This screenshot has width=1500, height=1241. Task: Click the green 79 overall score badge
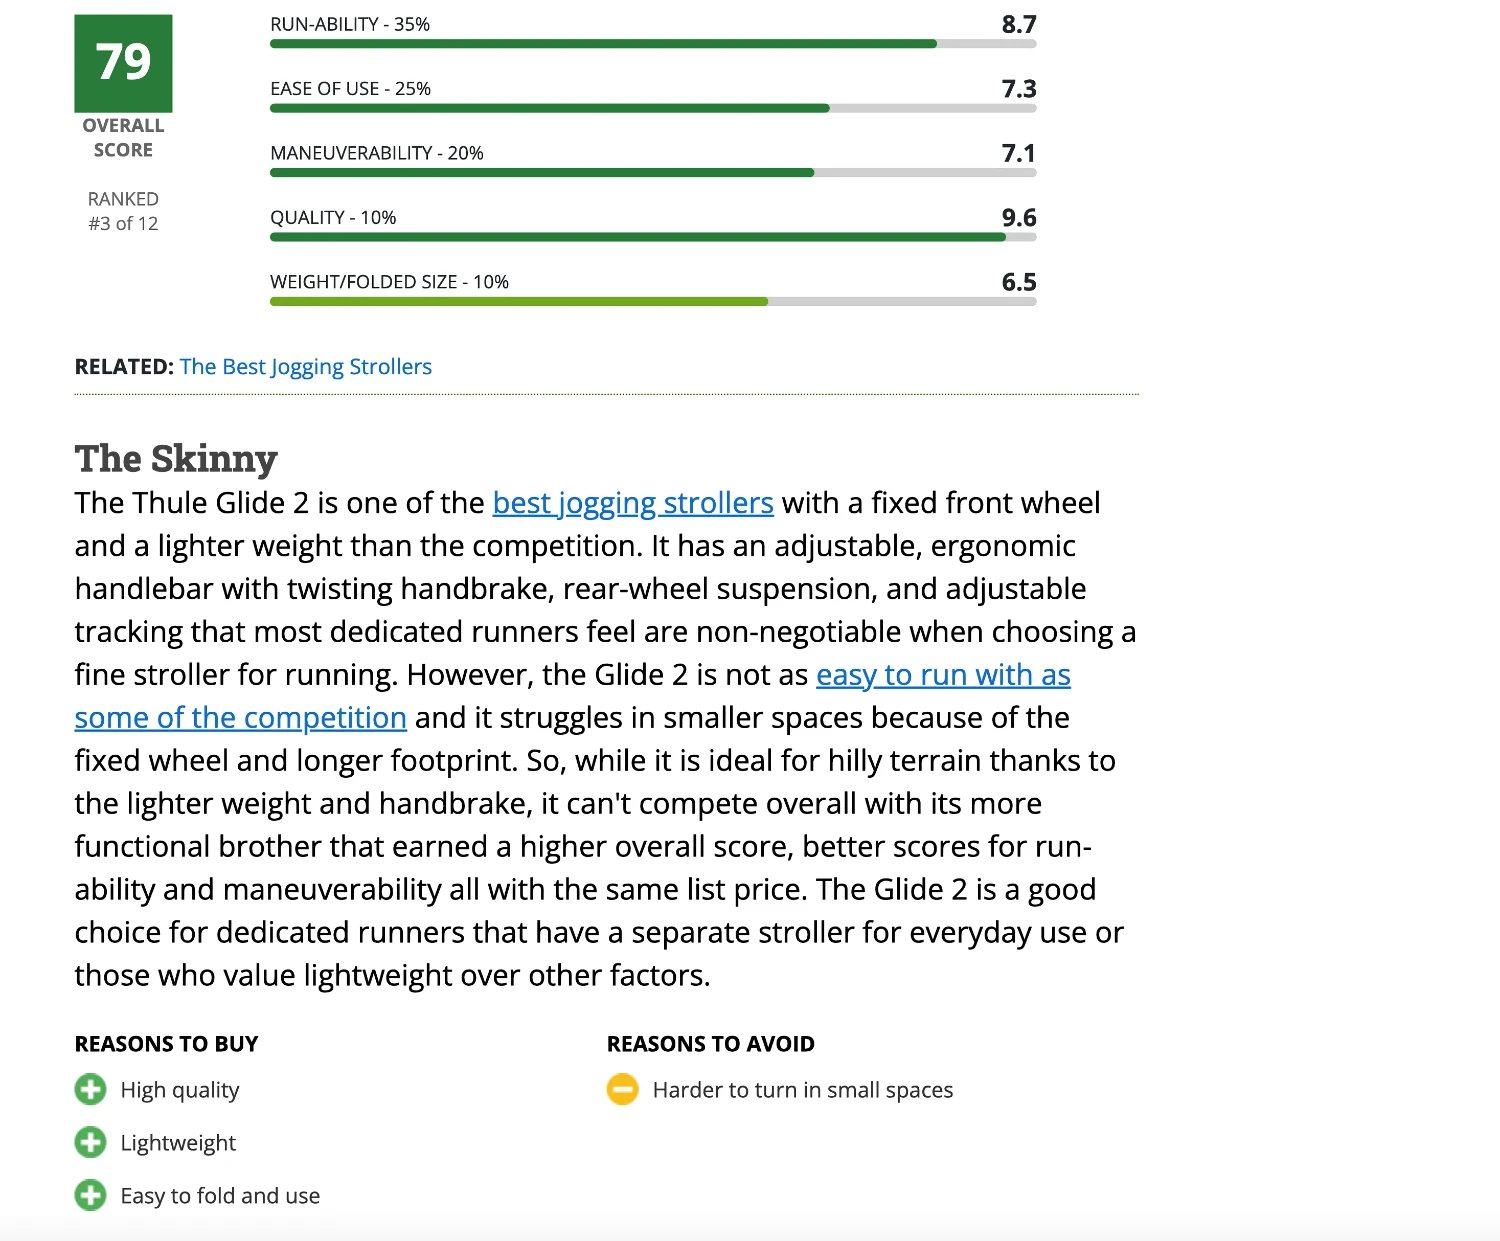(123, 63)
